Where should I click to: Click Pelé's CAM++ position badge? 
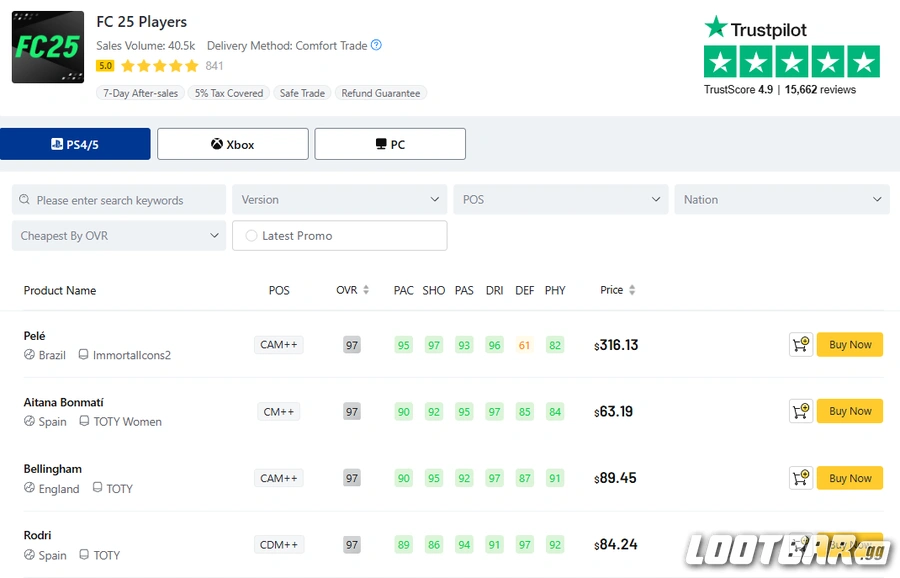coord(279,345)
